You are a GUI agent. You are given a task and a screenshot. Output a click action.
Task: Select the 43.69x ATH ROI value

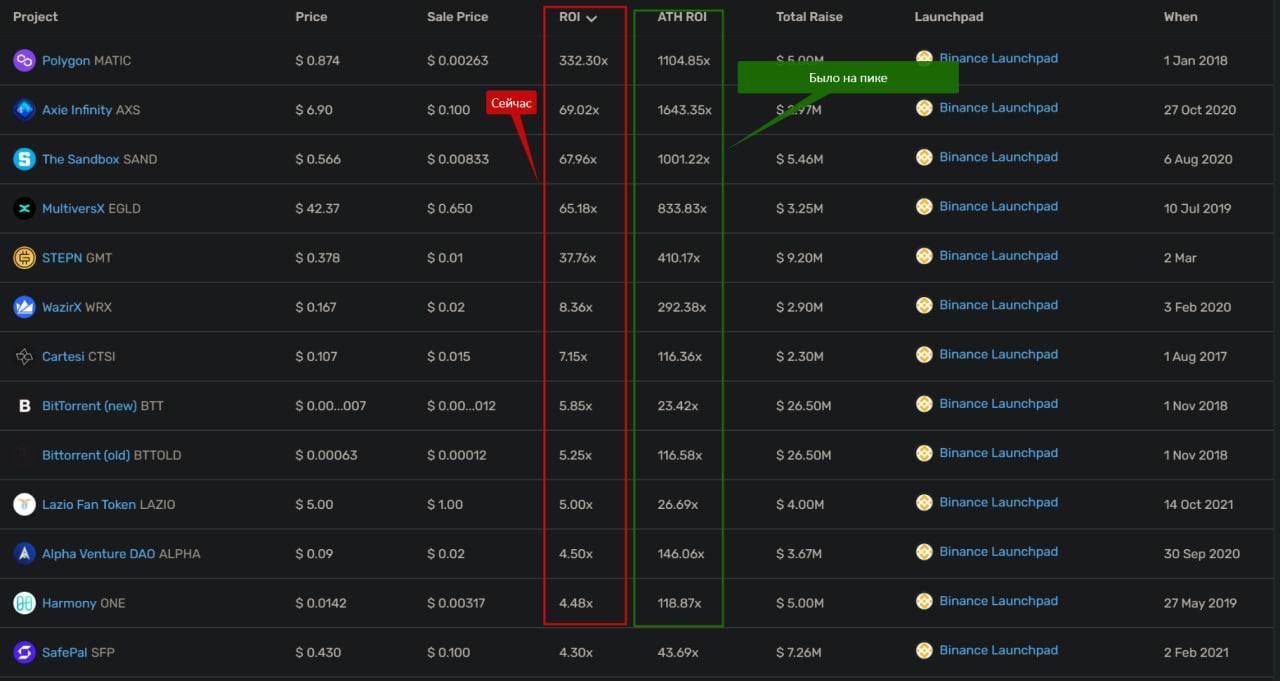pyautogui.click(x=677, y=653)
